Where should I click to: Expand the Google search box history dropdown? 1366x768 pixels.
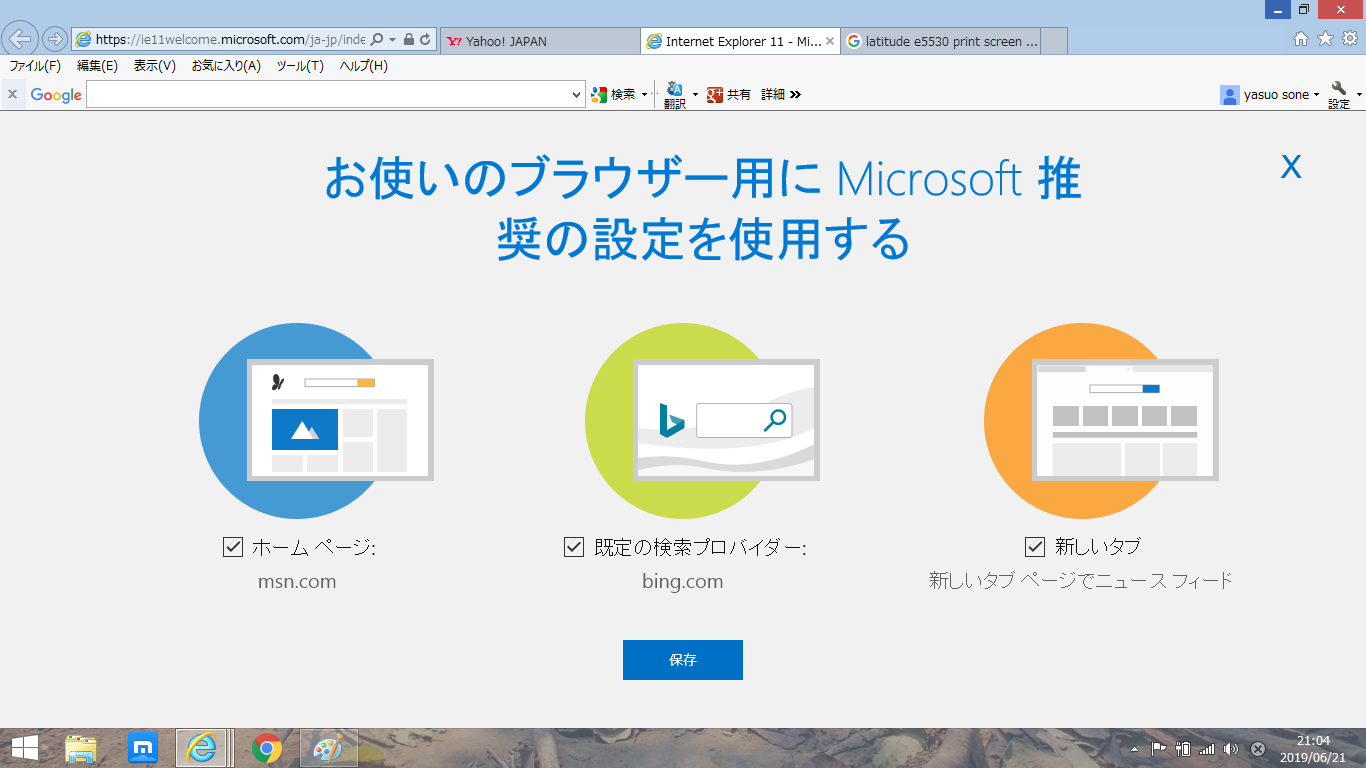pyautogui.click(x=576, y=94)
